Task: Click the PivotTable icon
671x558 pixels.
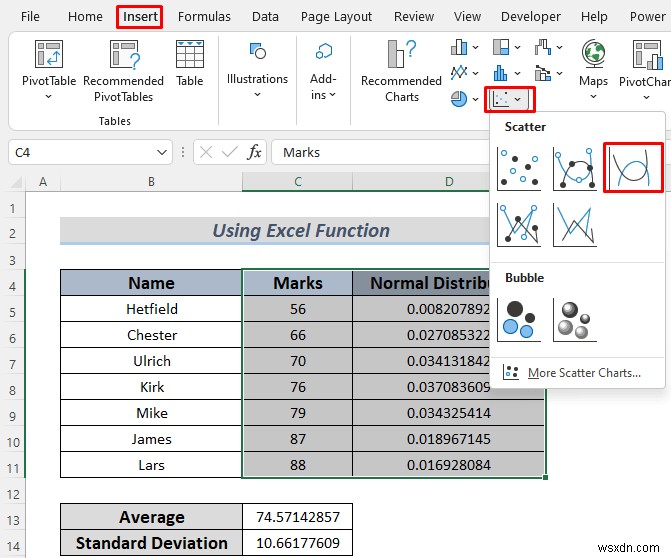Action: 49,54
